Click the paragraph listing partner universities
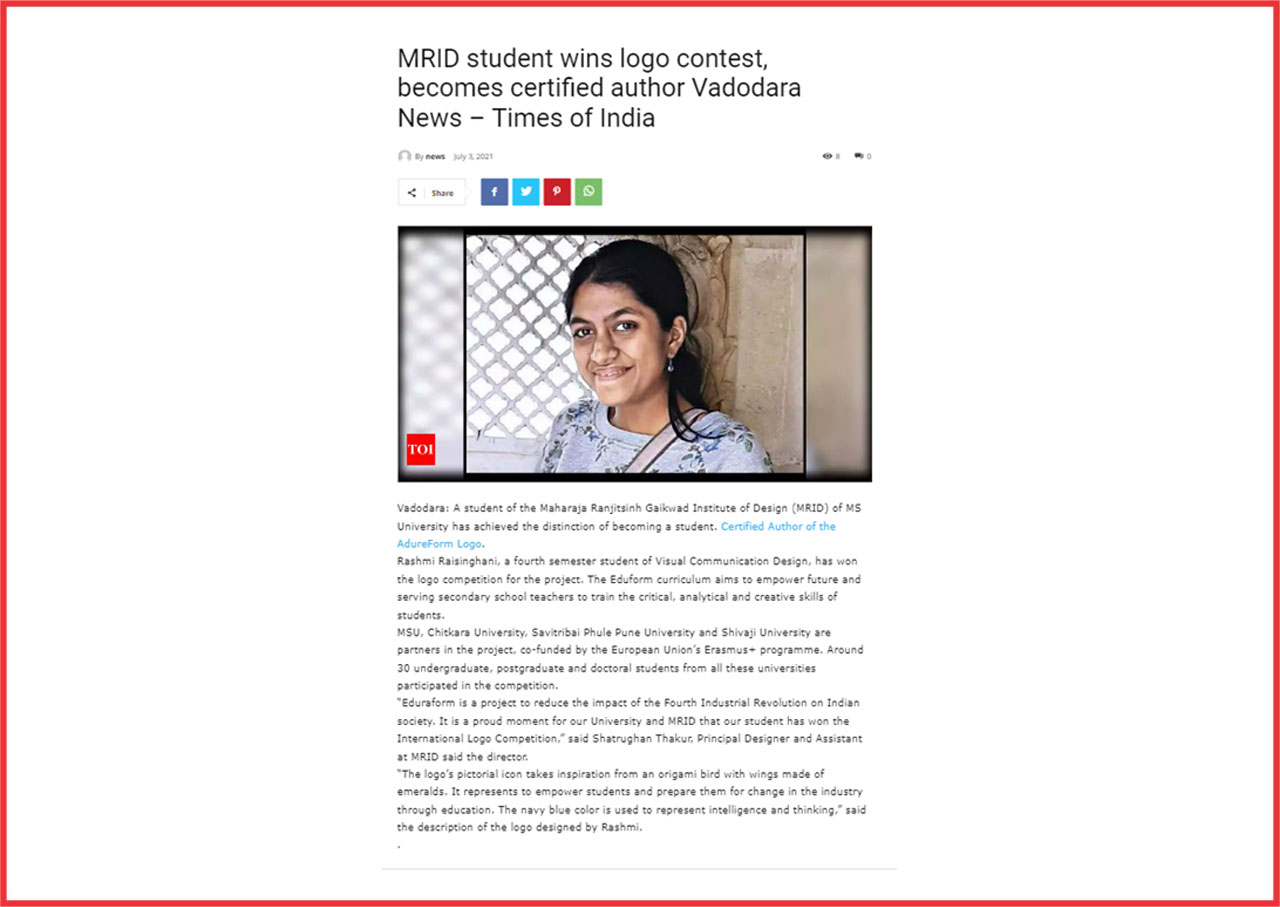This screenshot has height=907, width=1280. [630, 659]
